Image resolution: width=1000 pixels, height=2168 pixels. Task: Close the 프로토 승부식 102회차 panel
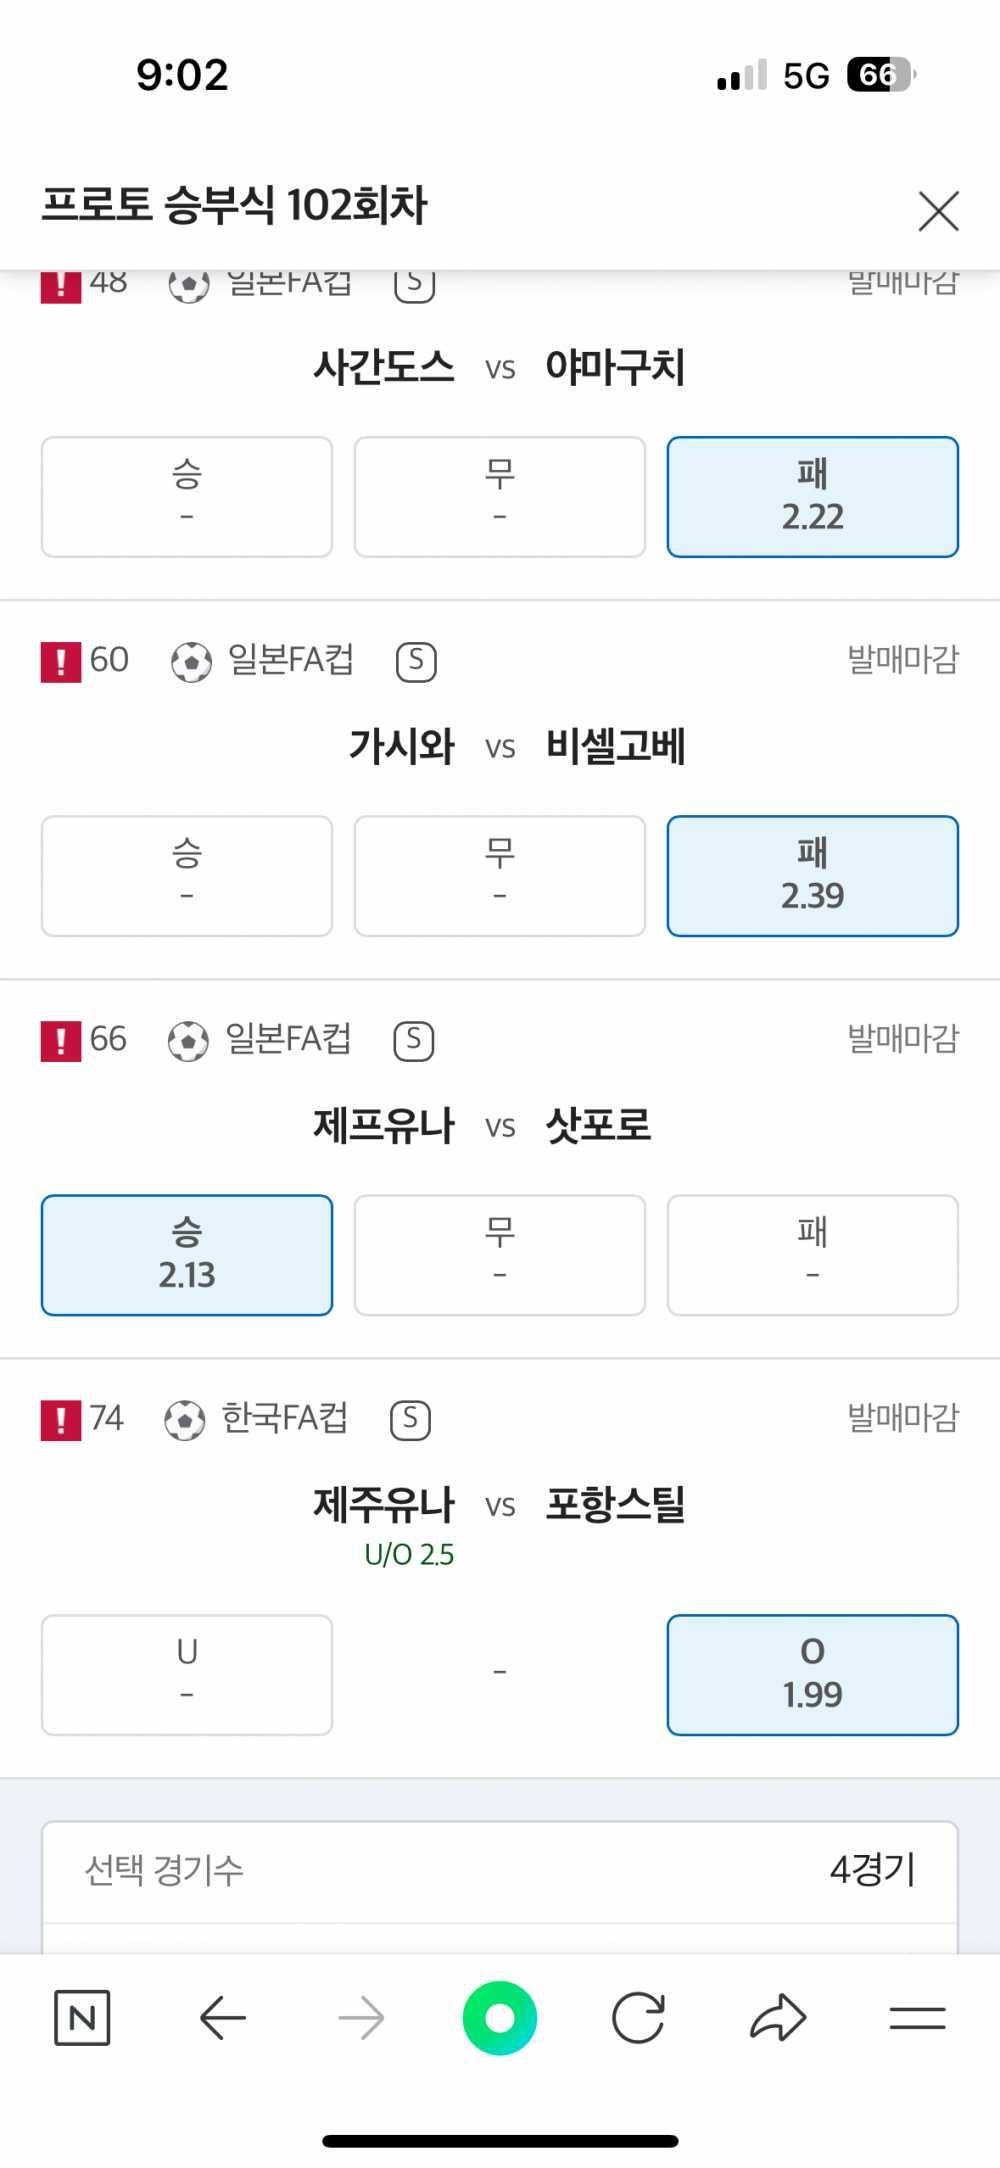click(x=938, y=211)
